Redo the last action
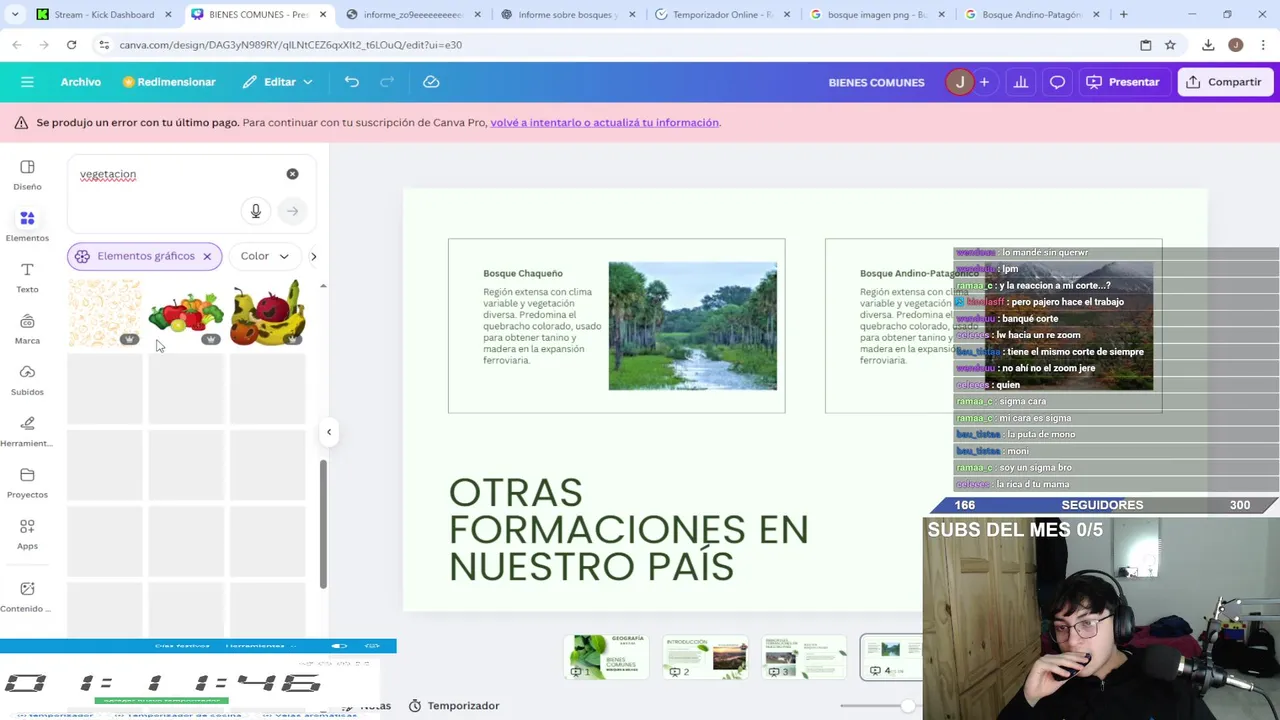 (x=387, y=82)
